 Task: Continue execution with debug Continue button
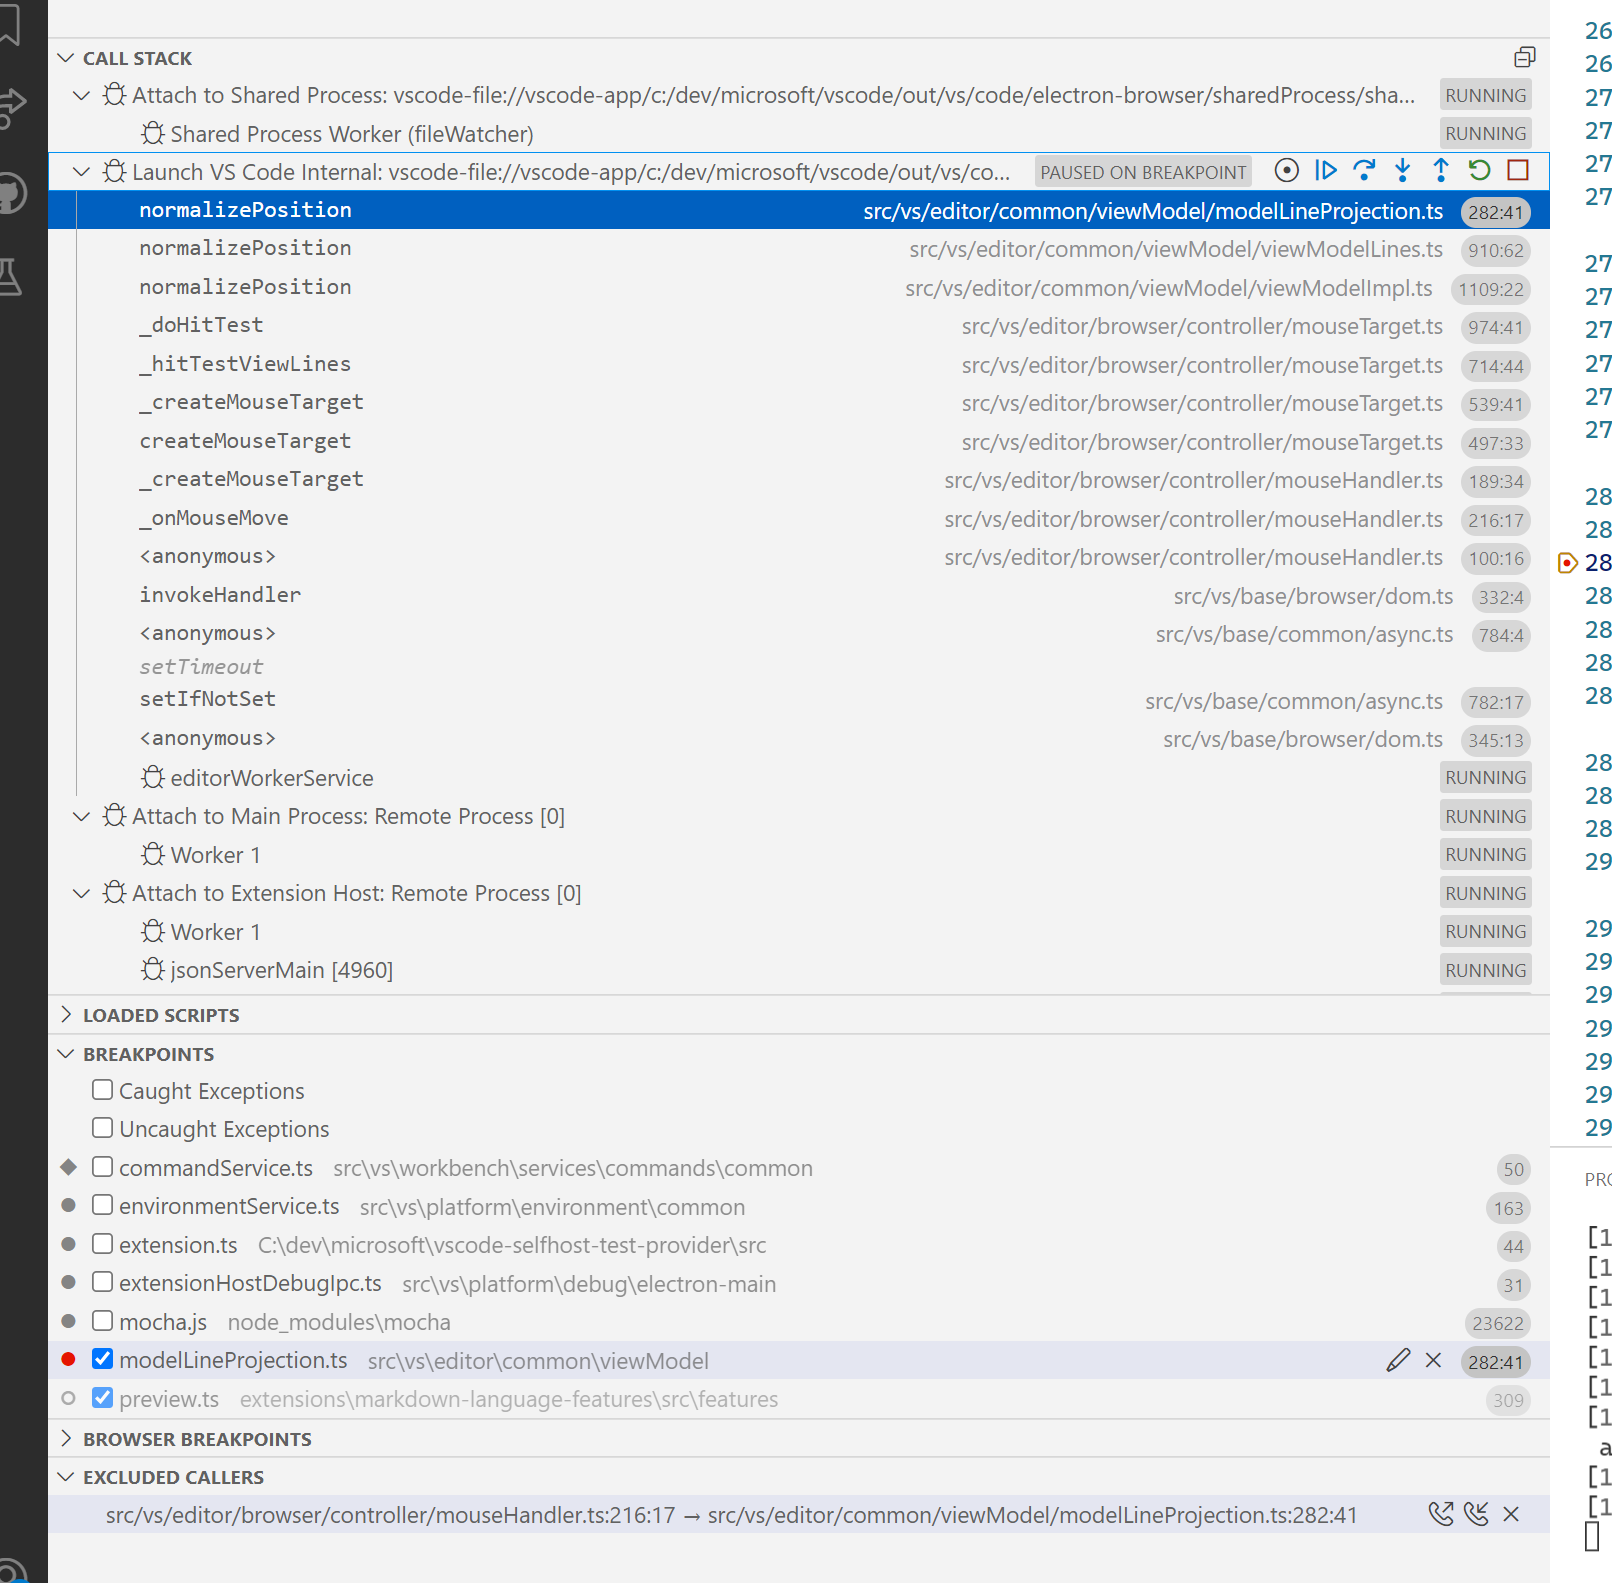(x=1326, y=171)
